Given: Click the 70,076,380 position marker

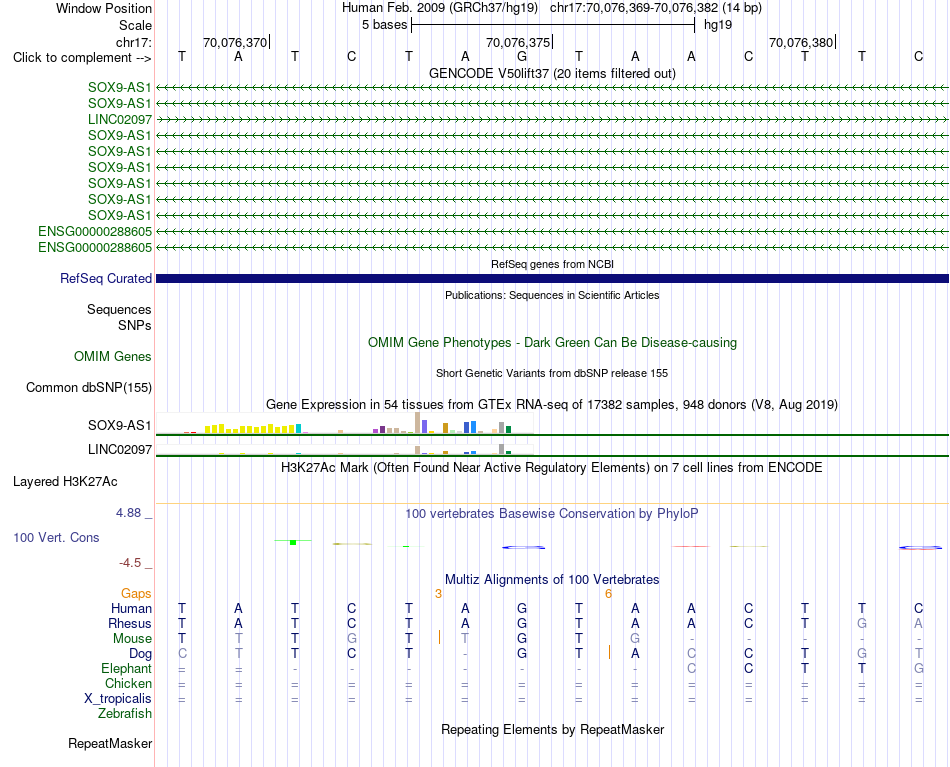Looking at the screenshot, I should click(801, 42).
